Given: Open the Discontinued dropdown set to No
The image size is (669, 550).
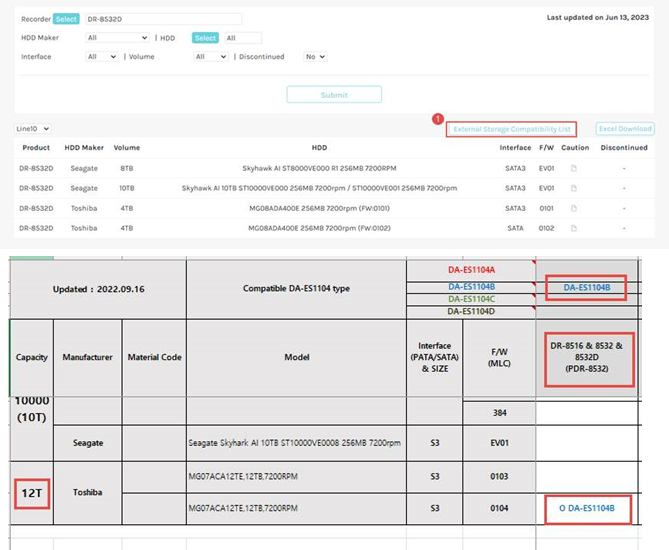Looking at the screenshot, I should [315, 56].
